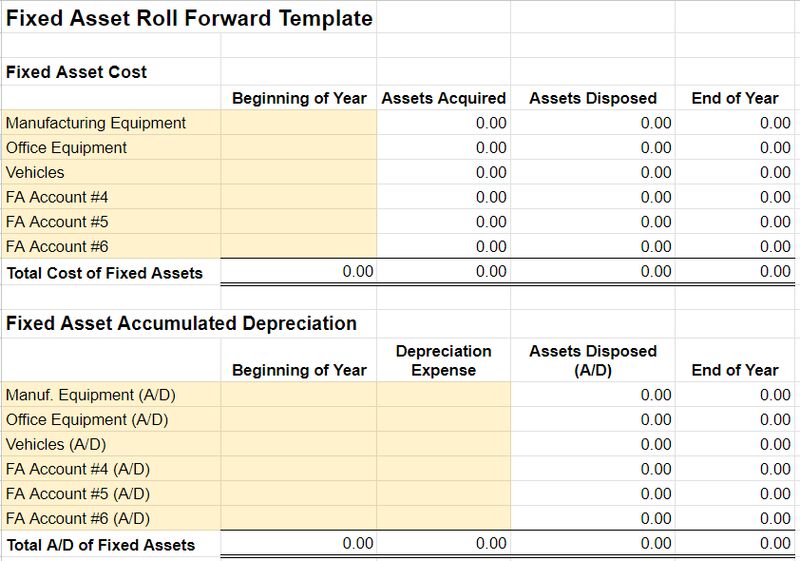
Task: Select the Assets Disposed (A/D) column header
Action: click(593, 361)
